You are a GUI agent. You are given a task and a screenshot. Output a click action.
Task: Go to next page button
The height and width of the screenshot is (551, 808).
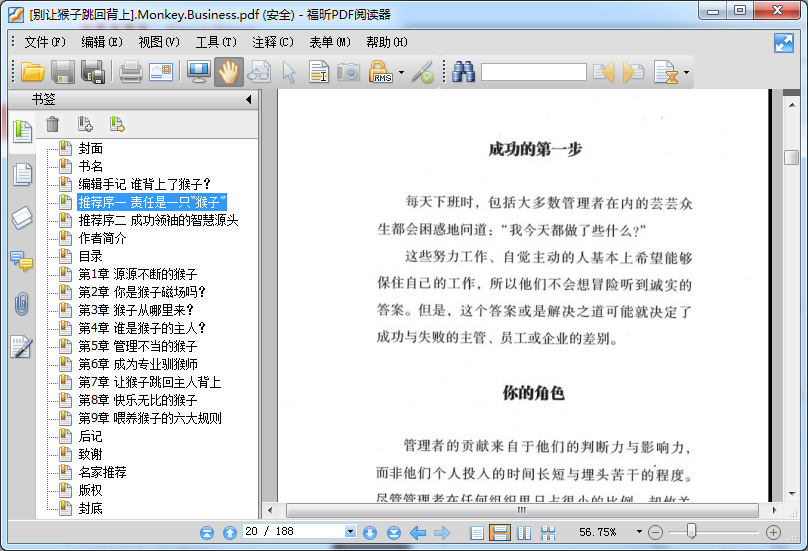(x=370, y=532)
